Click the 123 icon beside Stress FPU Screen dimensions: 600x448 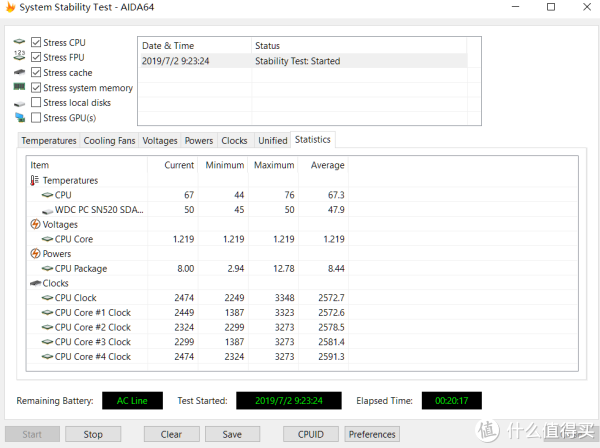[19, 56]
